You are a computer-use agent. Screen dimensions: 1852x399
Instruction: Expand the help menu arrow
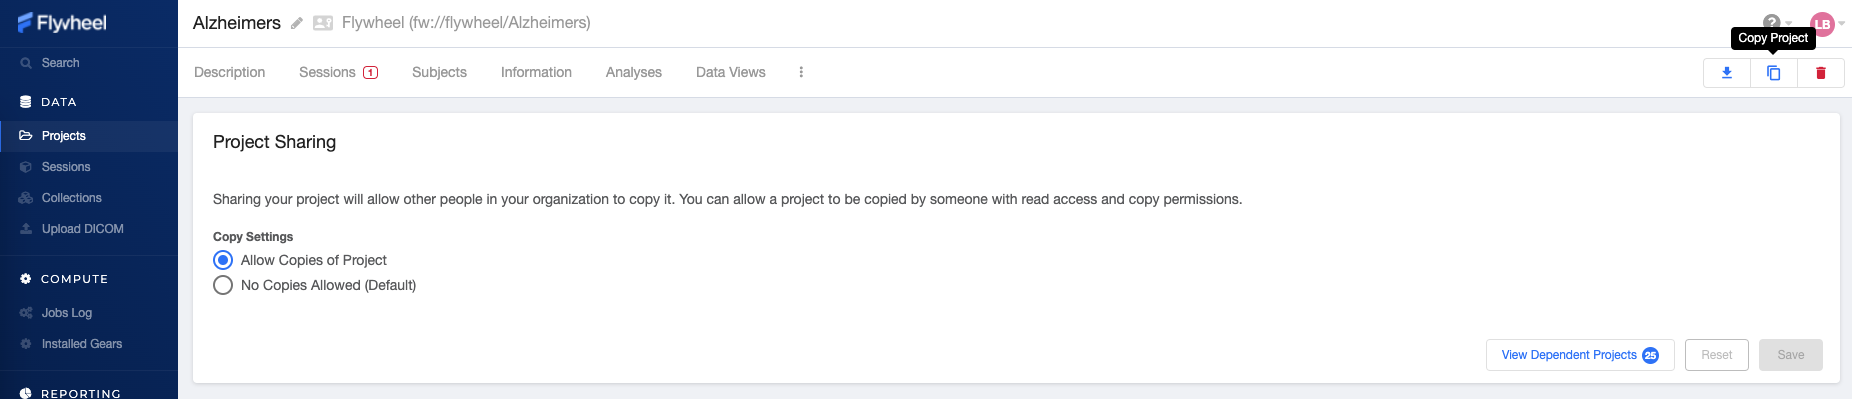(x=1789, y=23)
